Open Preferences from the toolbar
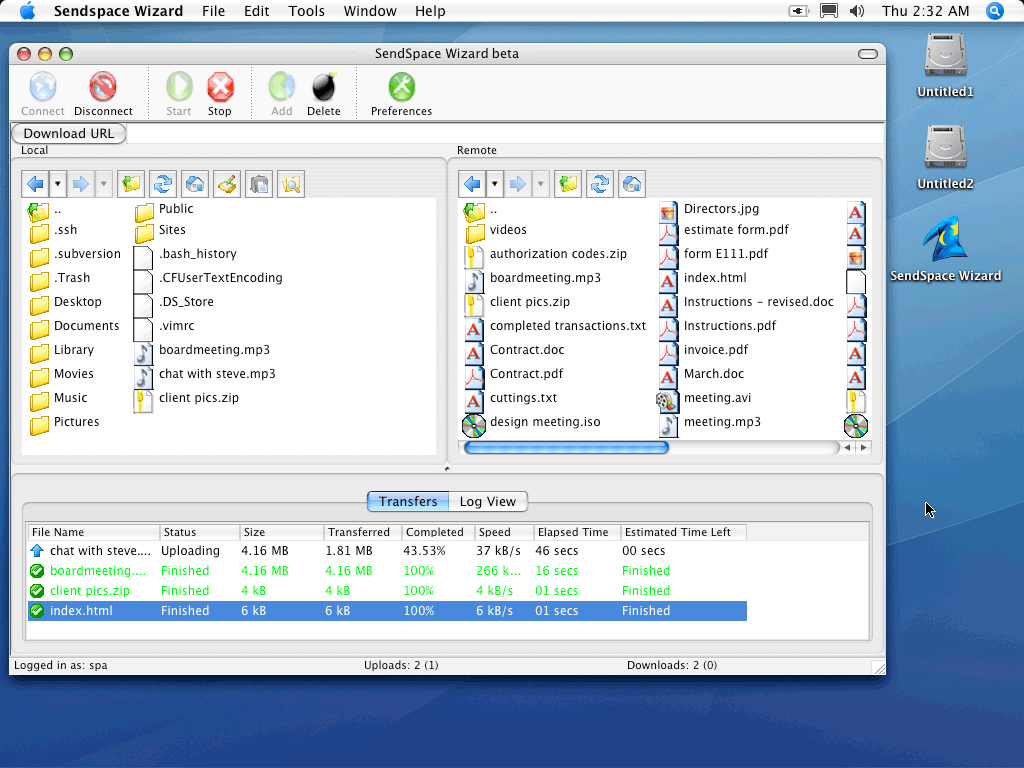 402,87
